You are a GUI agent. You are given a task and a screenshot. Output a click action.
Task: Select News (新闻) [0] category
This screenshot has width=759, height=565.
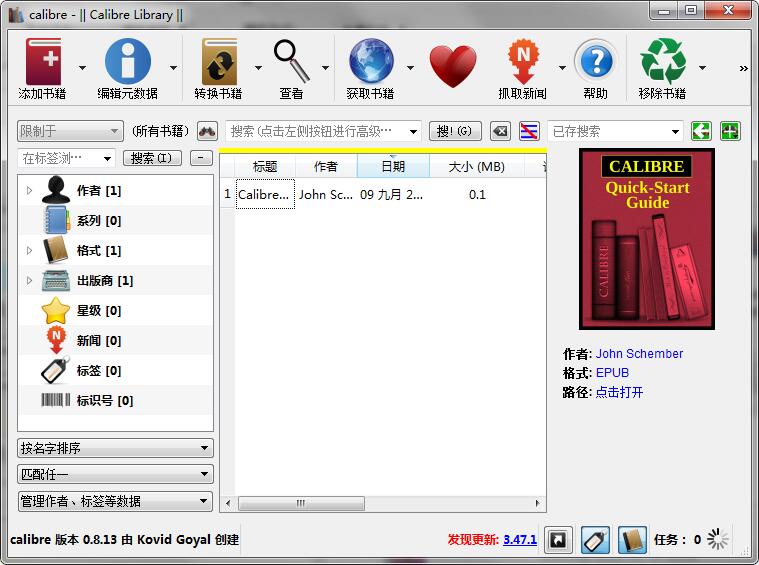click(115, 340)
